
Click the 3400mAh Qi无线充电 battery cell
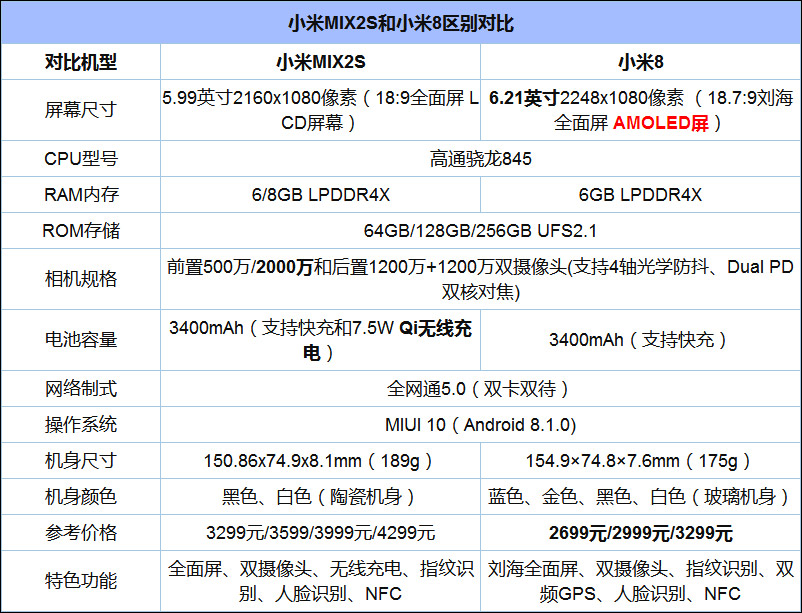click(321, 340)
